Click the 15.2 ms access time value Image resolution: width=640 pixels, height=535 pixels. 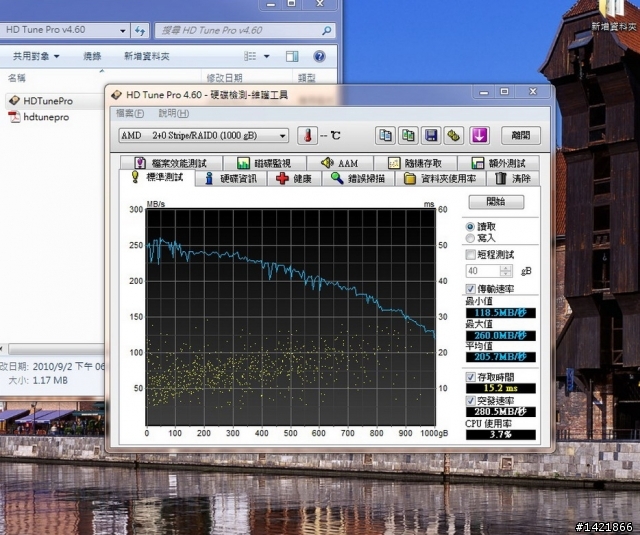coord(500,388)
